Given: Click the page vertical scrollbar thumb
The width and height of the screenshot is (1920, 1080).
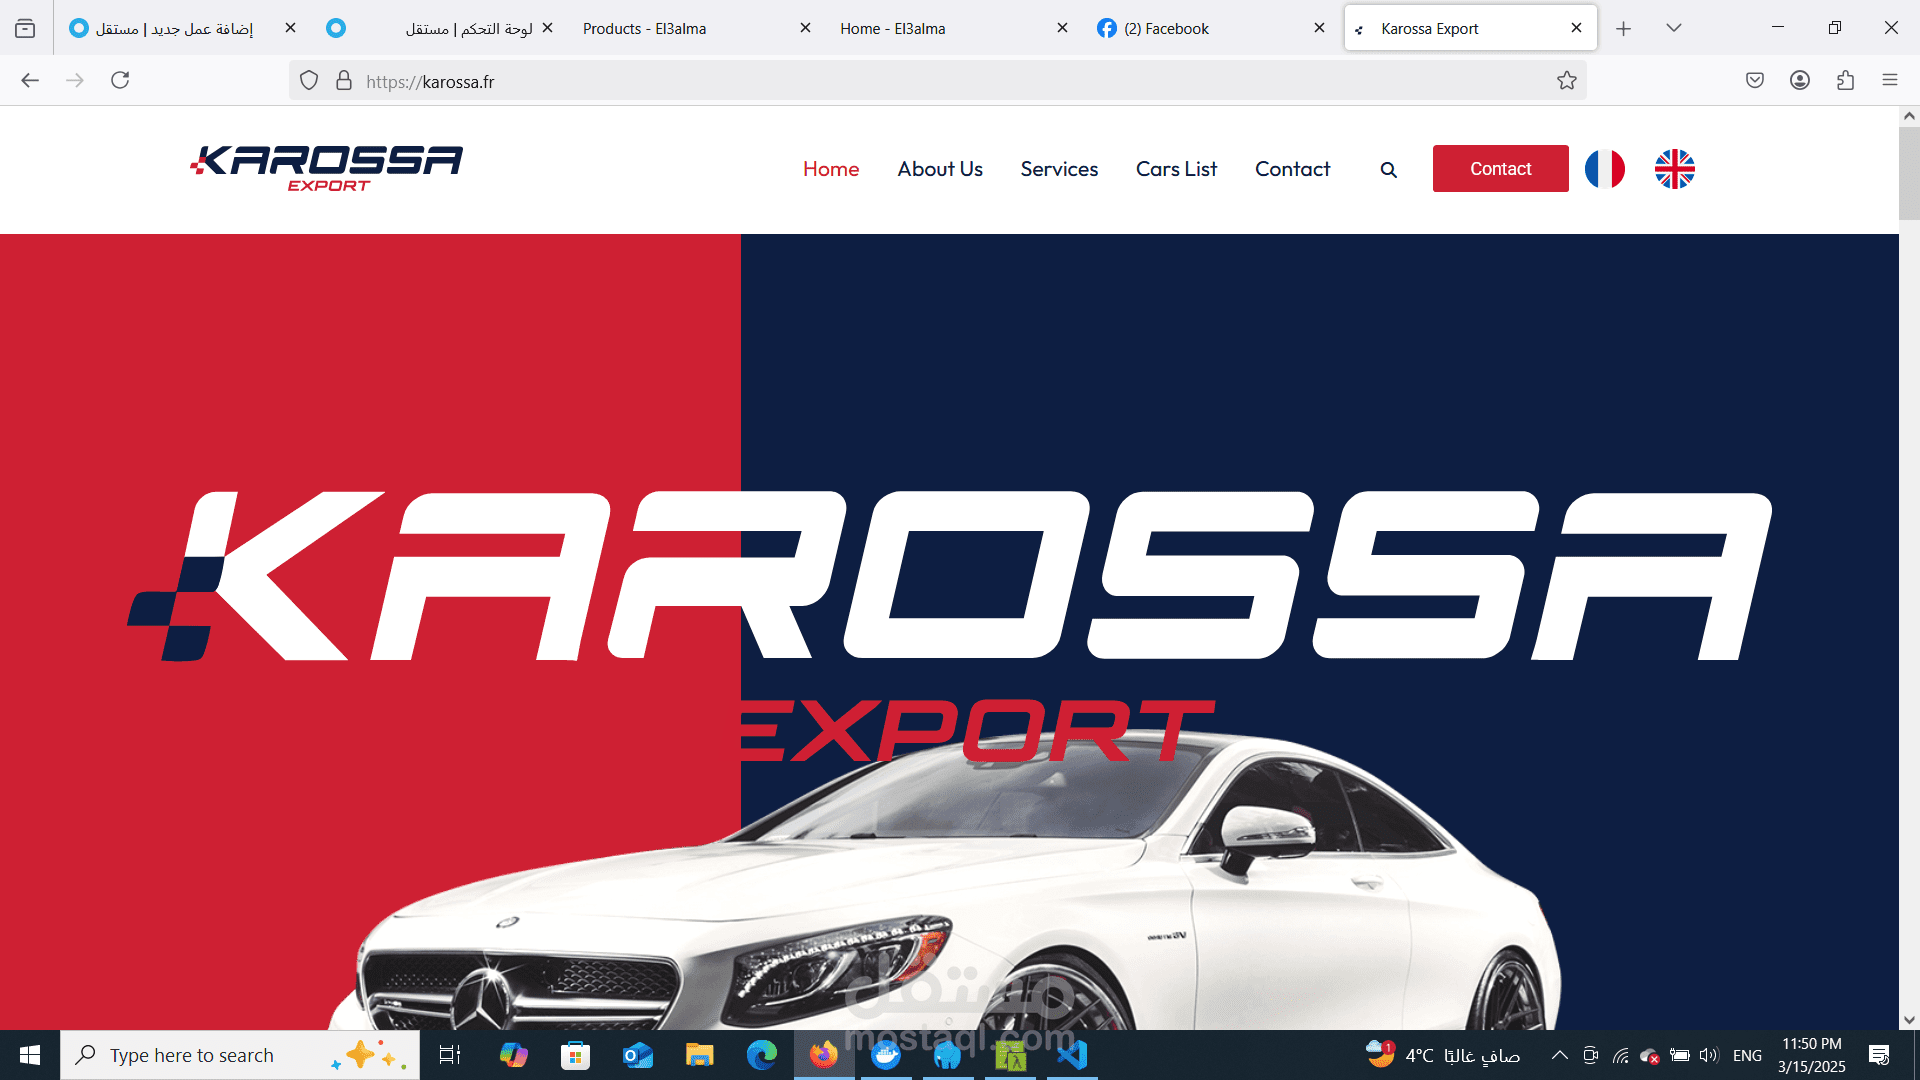Looking at the screenshot, I should point(1908,172).
